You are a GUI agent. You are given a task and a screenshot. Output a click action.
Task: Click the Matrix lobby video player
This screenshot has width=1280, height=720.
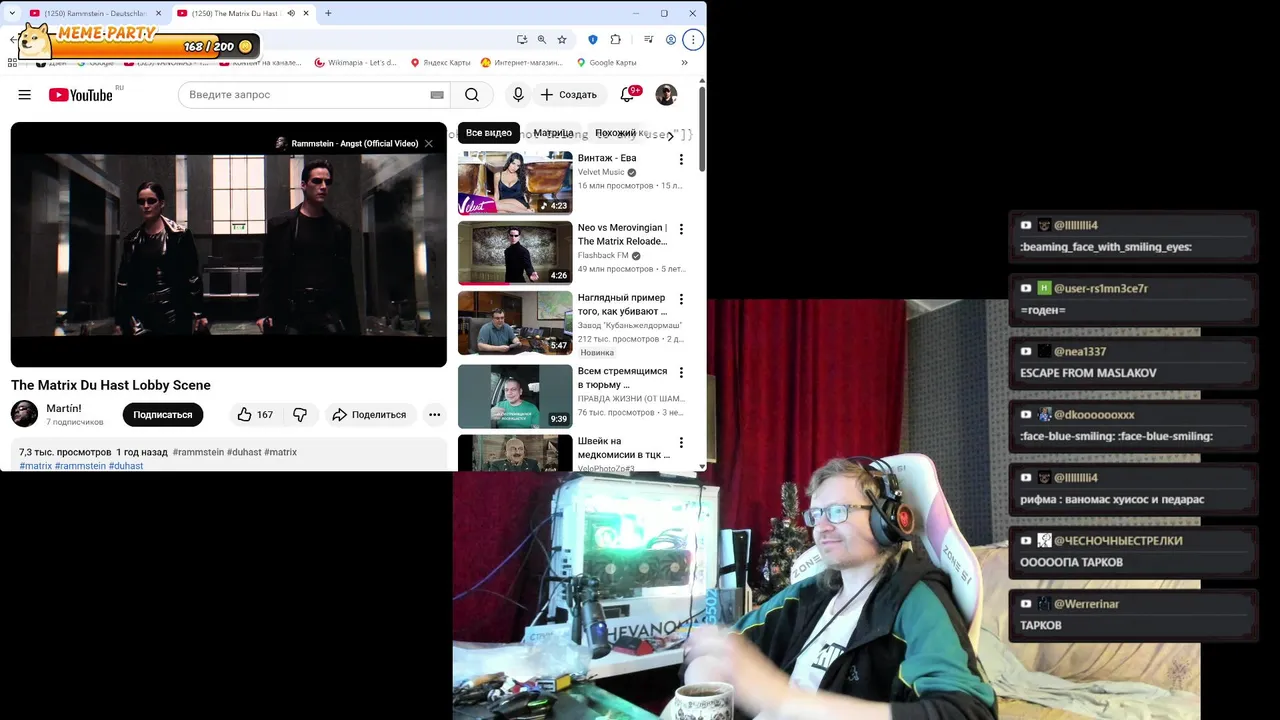229,245
